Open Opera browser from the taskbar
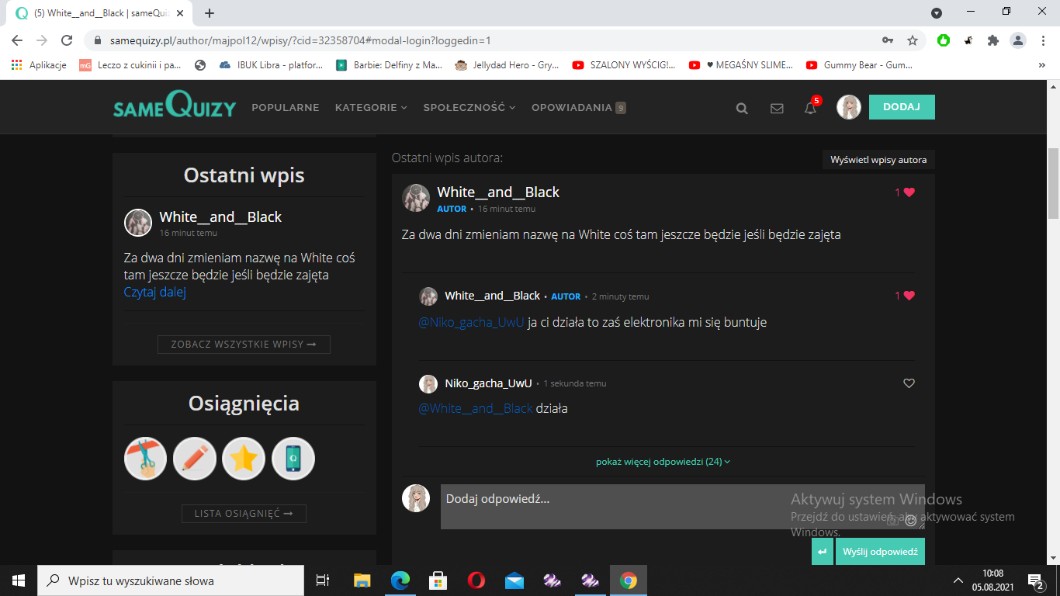Image resolution: width=1060 pixels, height=596 pixels. [x=476, y=580]
